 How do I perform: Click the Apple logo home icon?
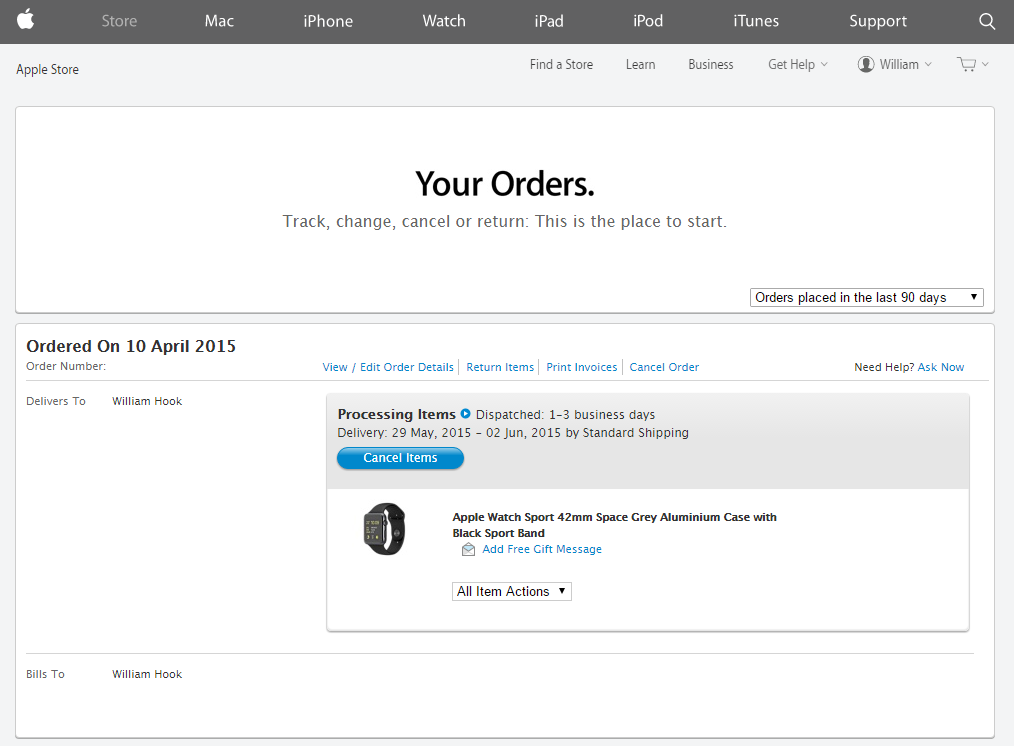[x=25, y=20]
